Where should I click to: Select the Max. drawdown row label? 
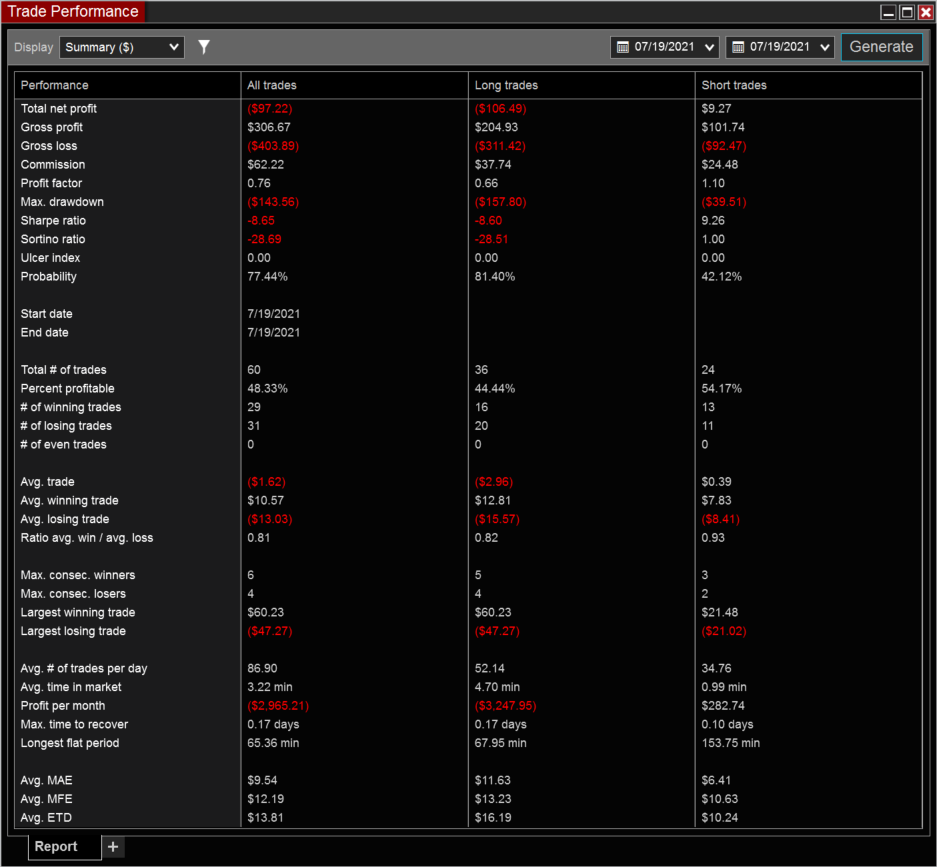62,201
